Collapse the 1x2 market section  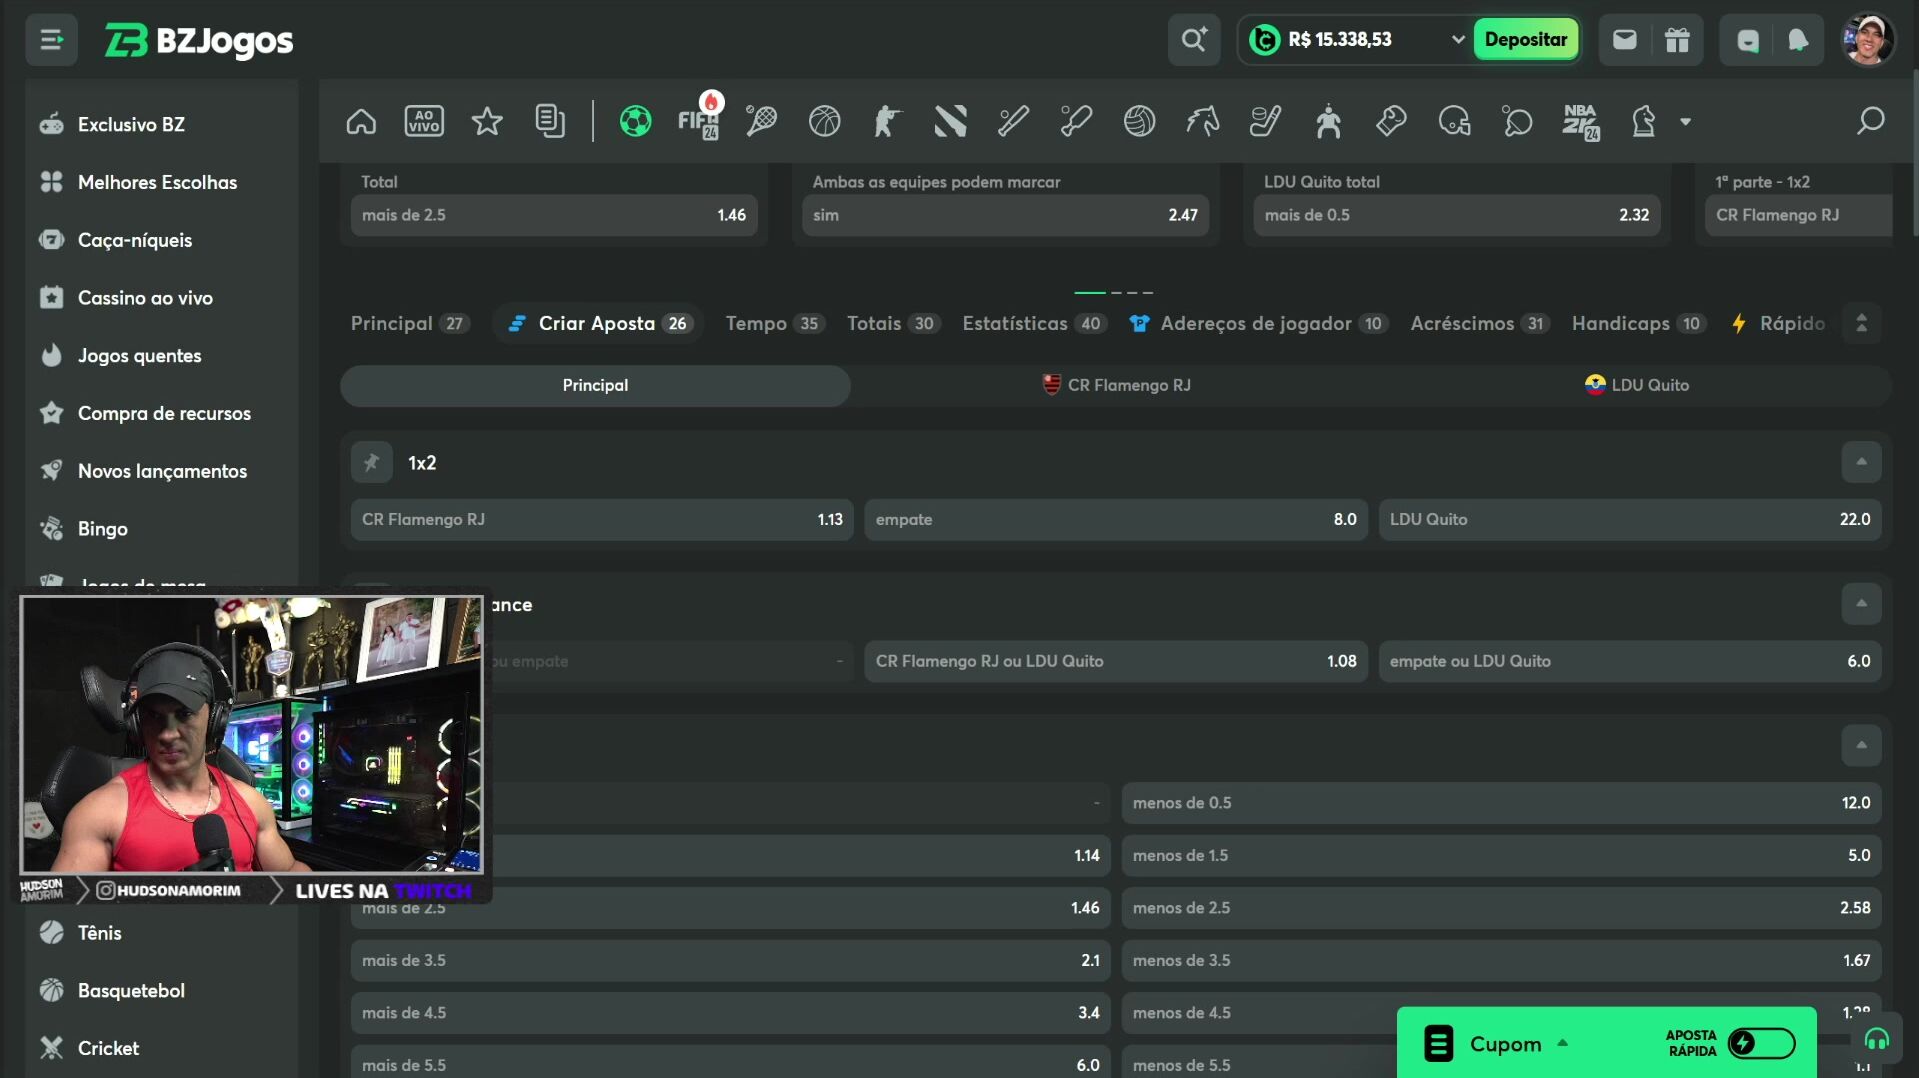(1861, 462)
